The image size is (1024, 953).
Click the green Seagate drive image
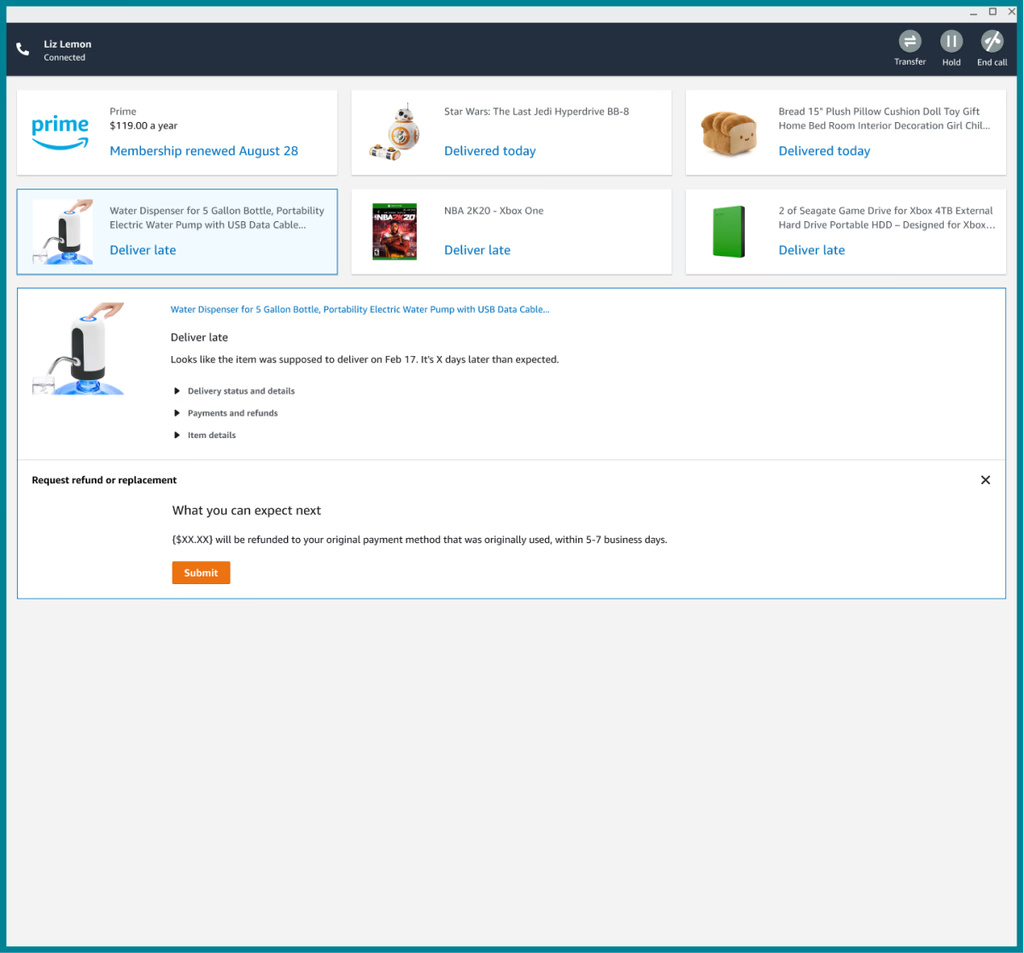click(x=728, y=232)
